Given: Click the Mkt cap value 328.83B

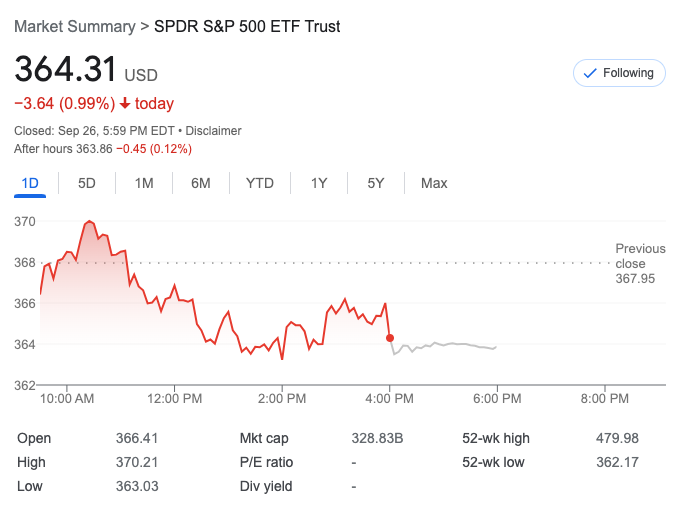Looking at the screenshot, I should tap(377, 438).
